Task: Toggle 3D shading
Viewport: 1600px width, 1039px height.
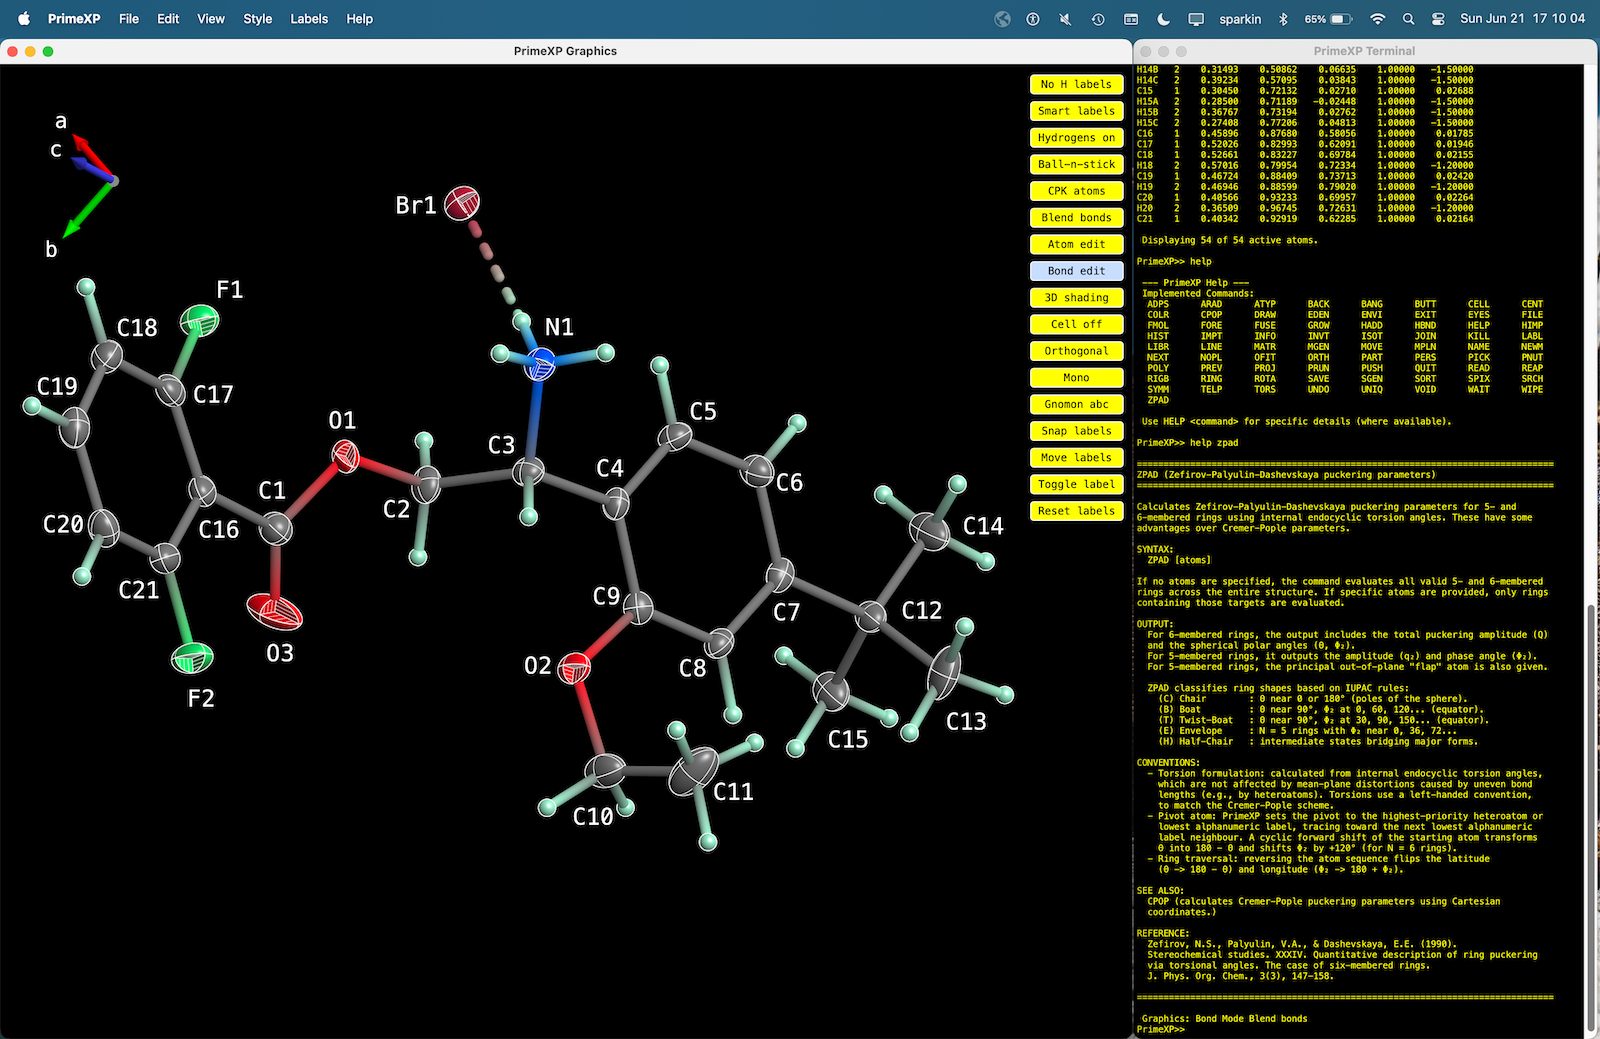Action: click(x=1076, y=298)
